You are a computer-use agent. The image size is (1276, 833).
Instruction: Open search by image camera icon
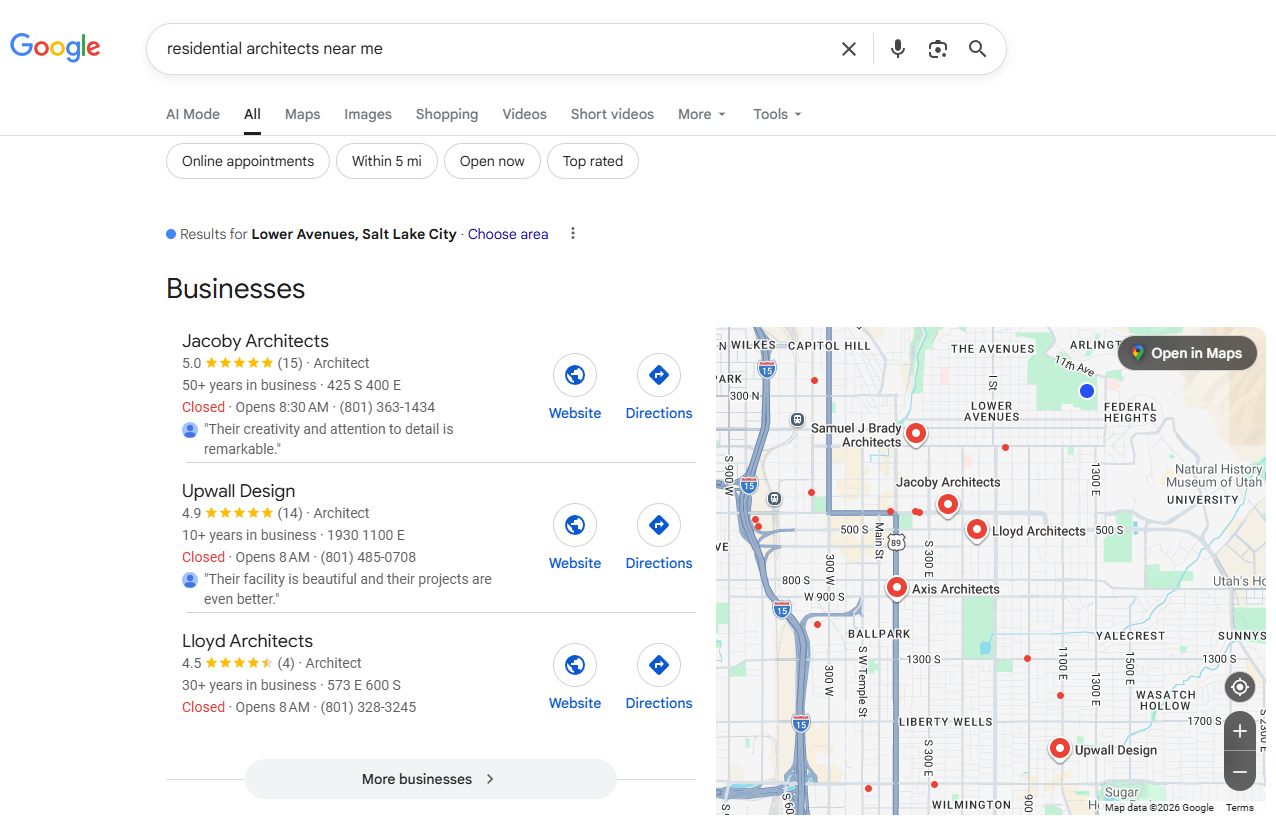(937, 49)
